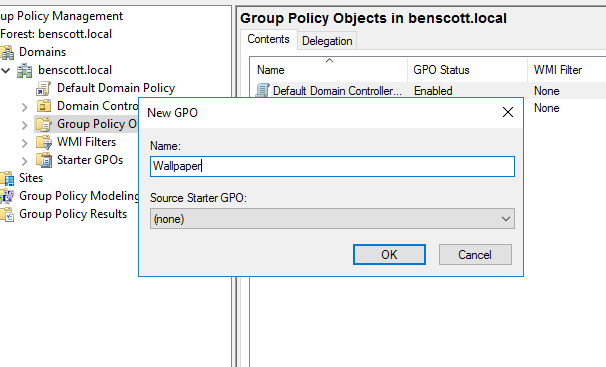Click the Domain Controllers folder icon

pyautogui.click(x=44, y=106)
